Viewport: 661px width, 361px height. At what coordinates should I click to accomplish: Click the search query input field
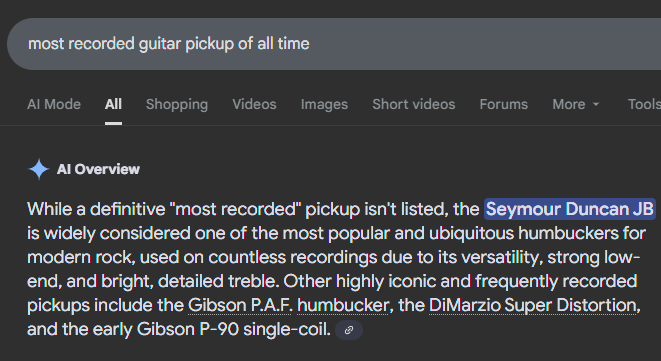coord(334,44)
